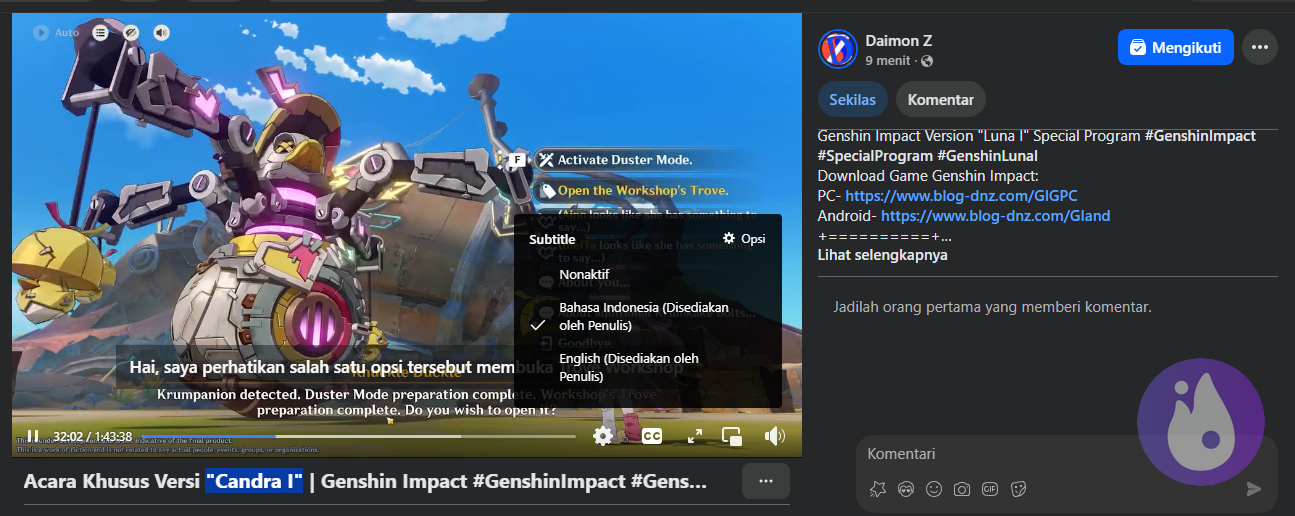This screenshot has width=1295, height=516.
Task: Send the comment with arrow icon
Action: tap(1254, 489)
